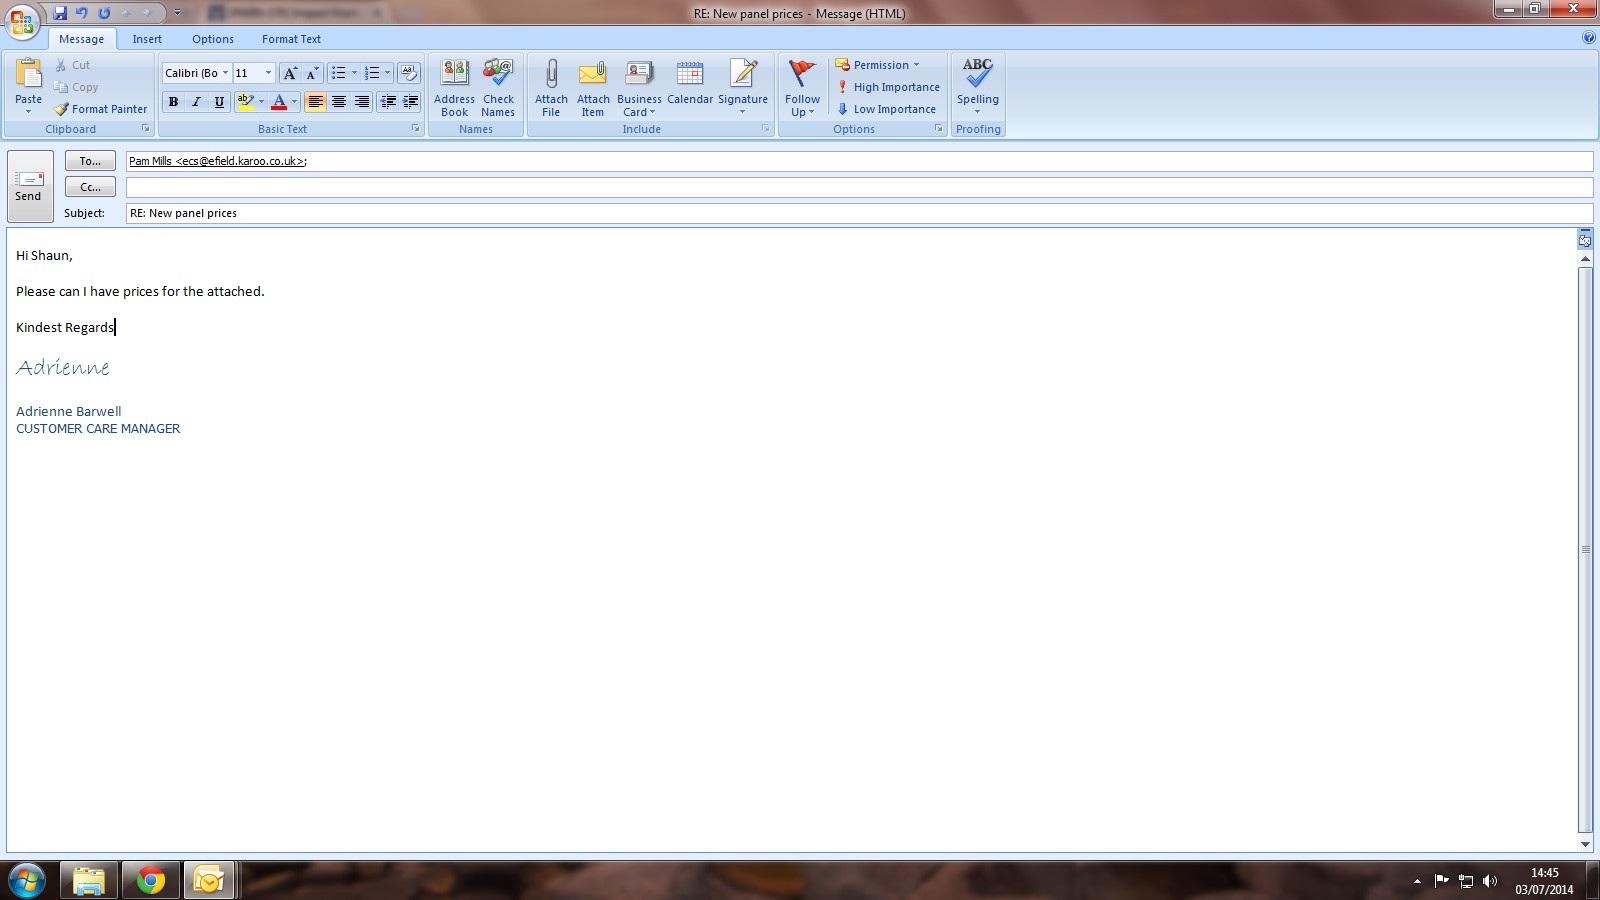
Task: Open the Follow Up flag menu
Action: click(802, 88)
